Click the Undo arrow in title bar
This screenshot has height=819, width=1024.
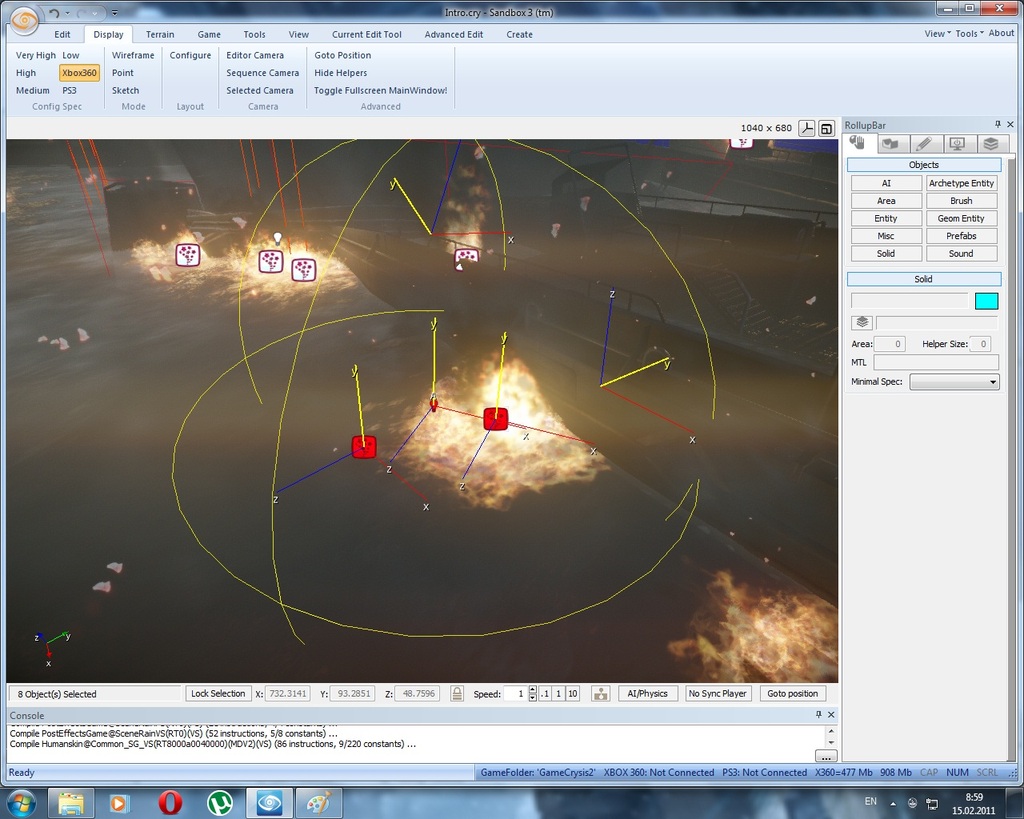pyautogui.click(x=54, y=13)
